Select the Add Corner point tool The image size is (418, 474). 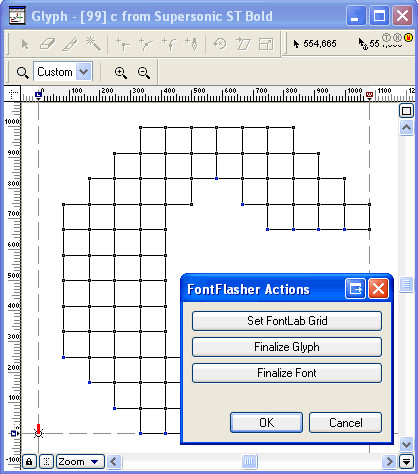(122, 44)
